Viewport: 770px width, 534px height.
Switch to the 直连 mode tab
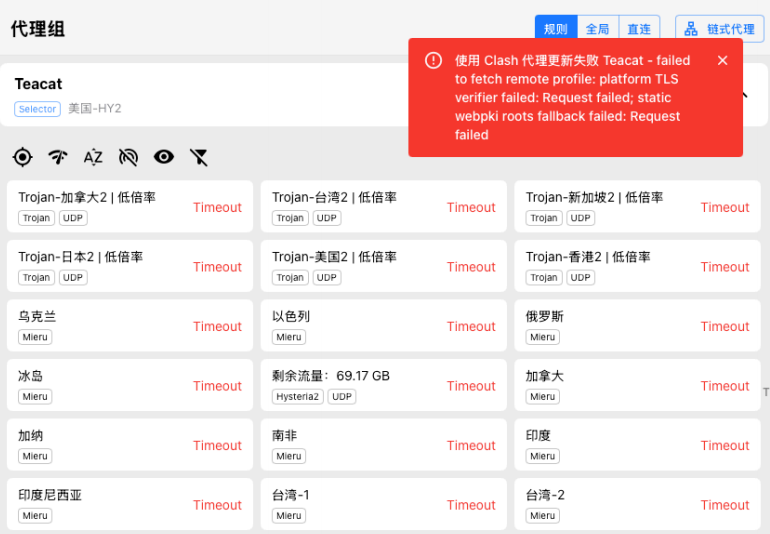639,29
